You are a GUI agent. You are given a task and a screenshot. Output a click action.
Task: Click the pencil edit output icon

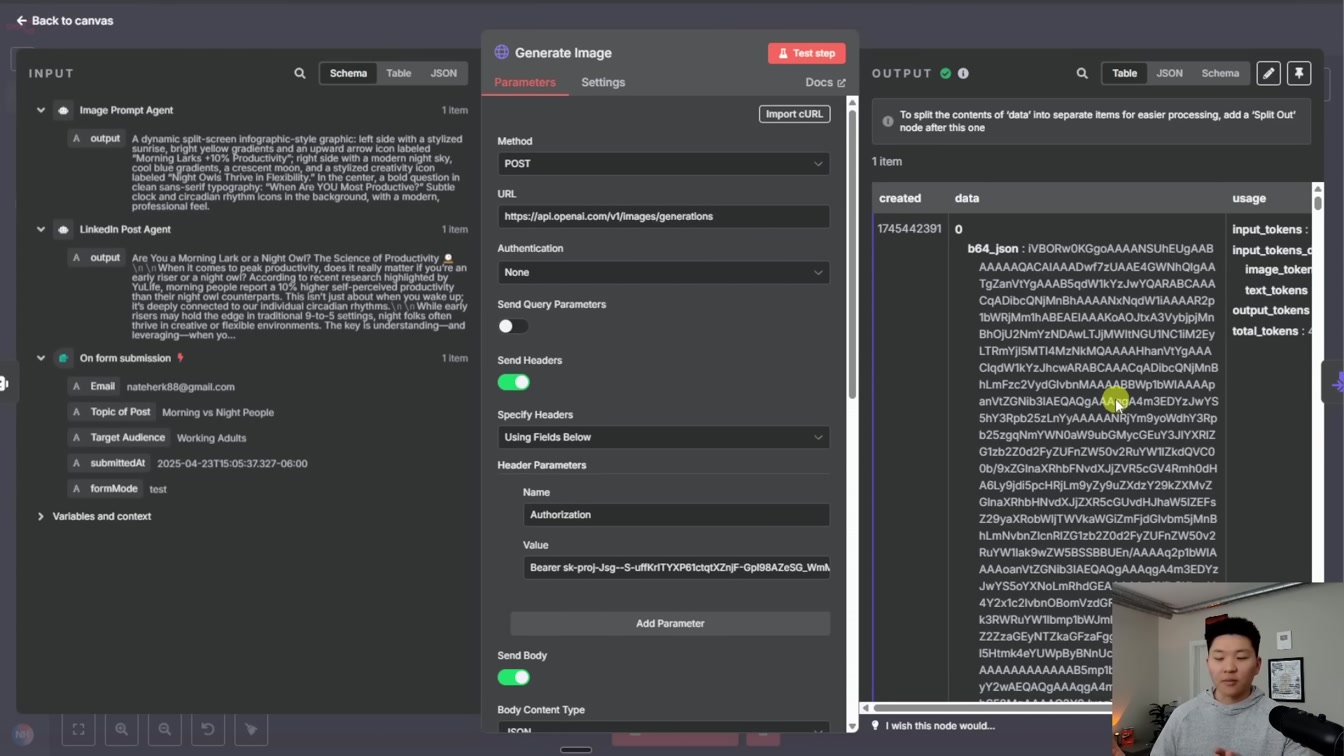point(1268,73)
